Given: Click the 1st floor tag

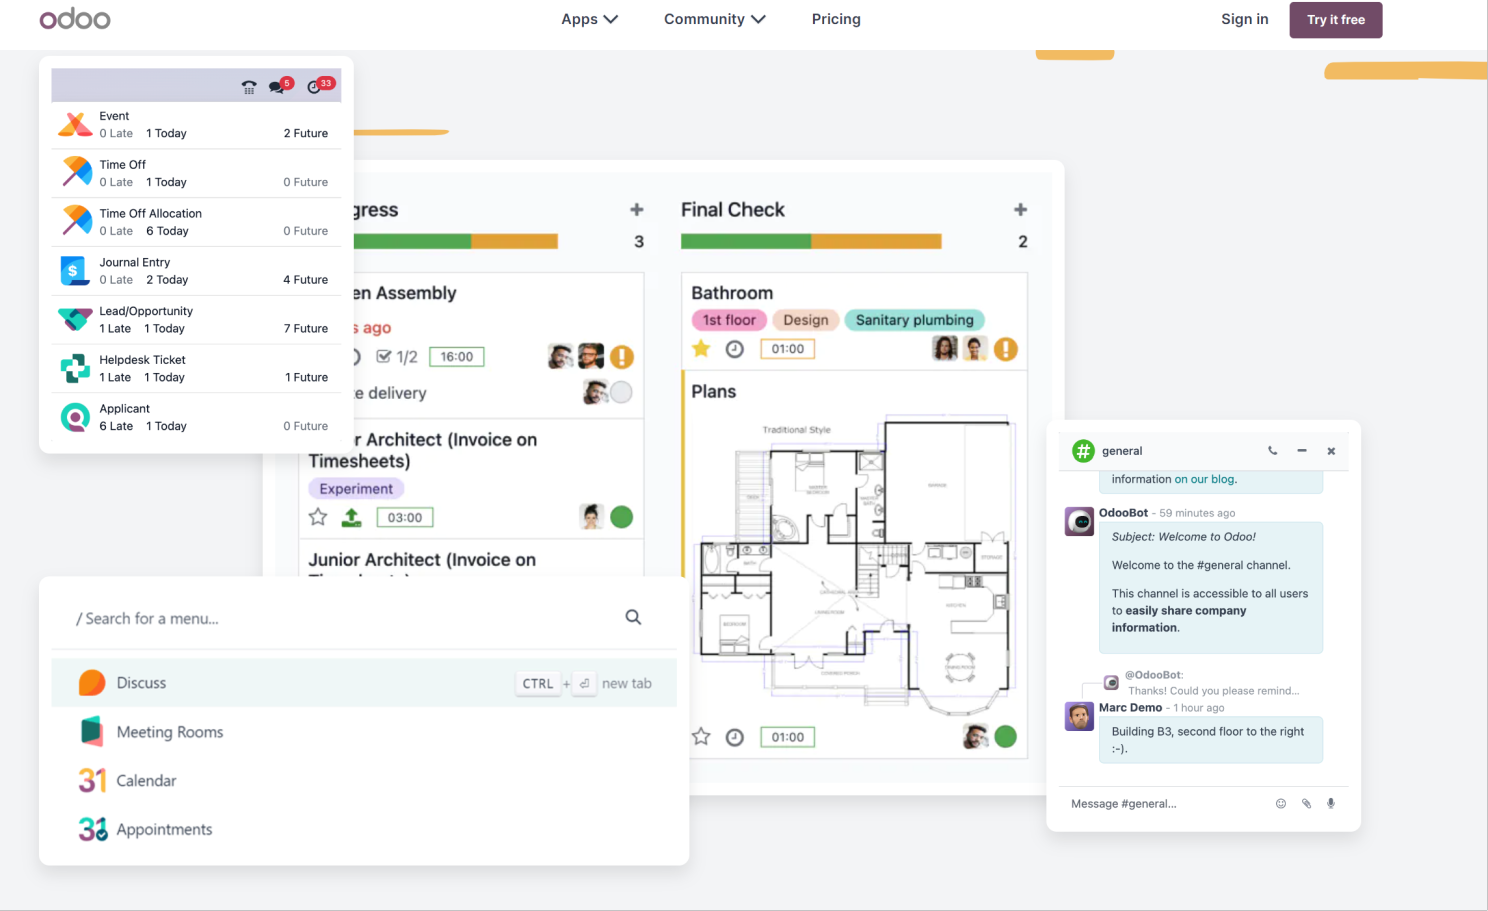Looking at the screenshot, I should click(729, 320).
